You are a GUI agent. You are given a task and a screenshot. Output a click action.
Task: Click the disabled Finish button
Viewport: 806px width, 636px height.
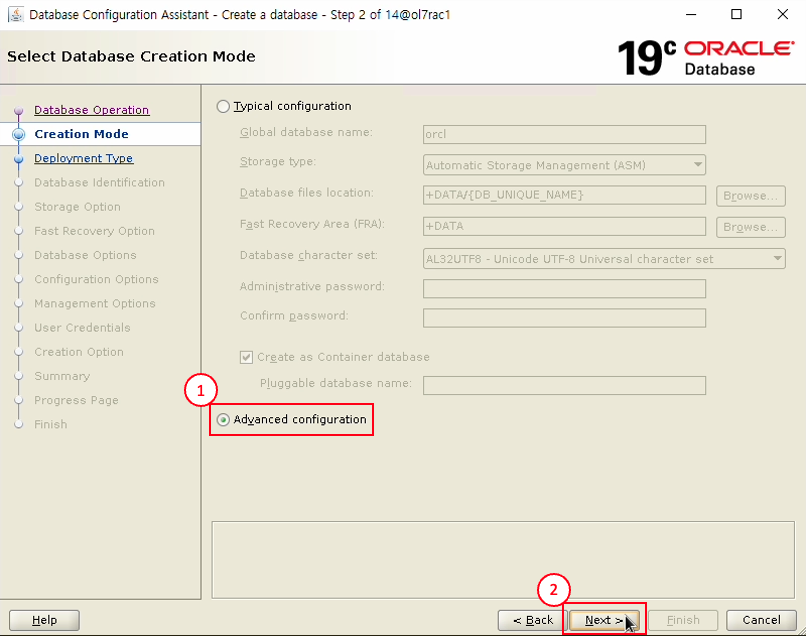point(683,620)
